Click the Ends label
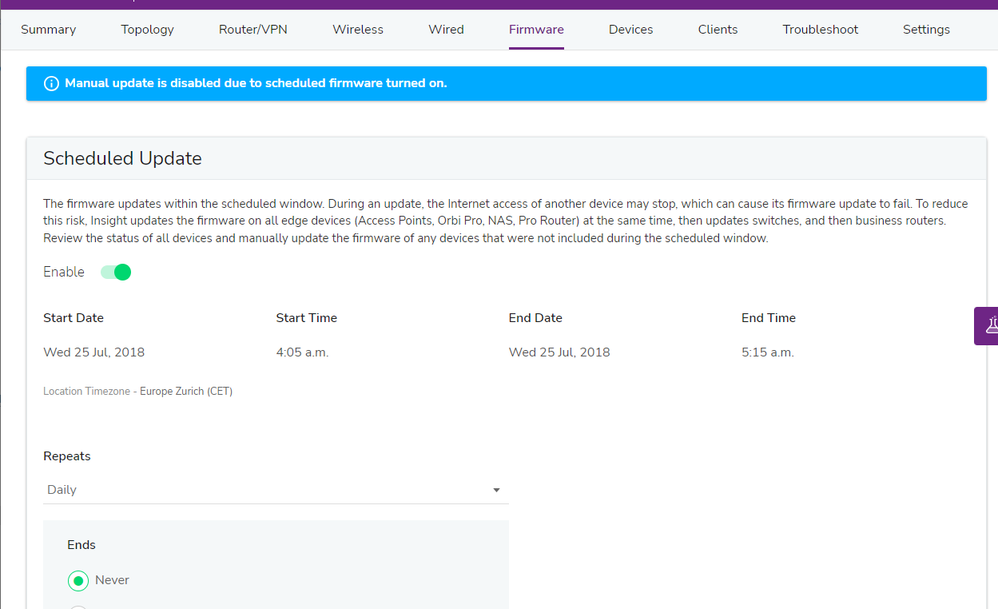 tap(81, 545)
